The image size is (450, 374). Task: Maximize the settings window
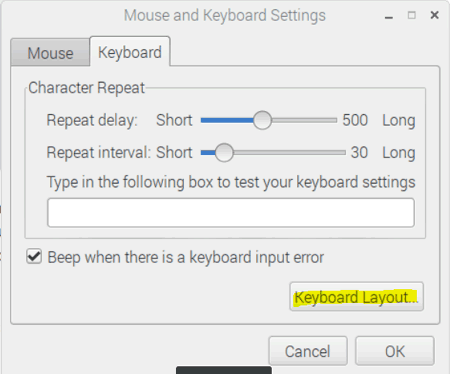(412, 15)
